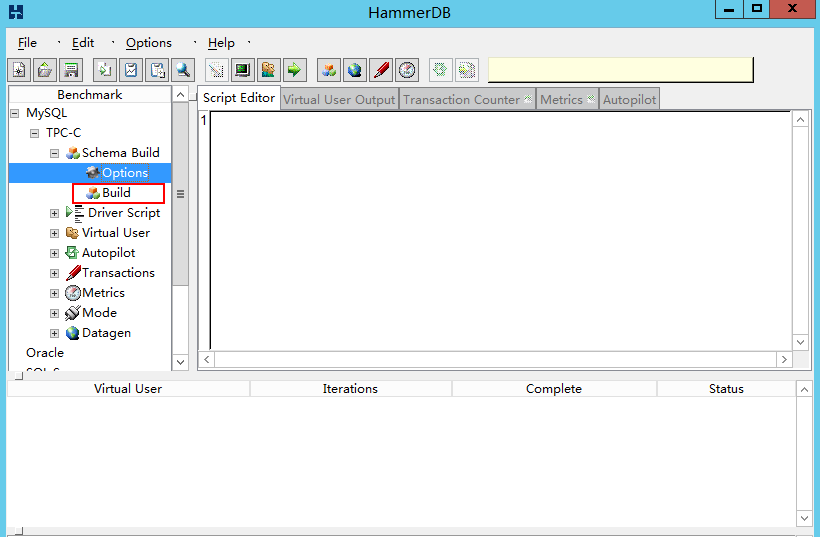Image resolution: width=820 pixels, height=537 pixels.
Task: Click the magnifying glass toolbar icon
Action: [182, 70]
